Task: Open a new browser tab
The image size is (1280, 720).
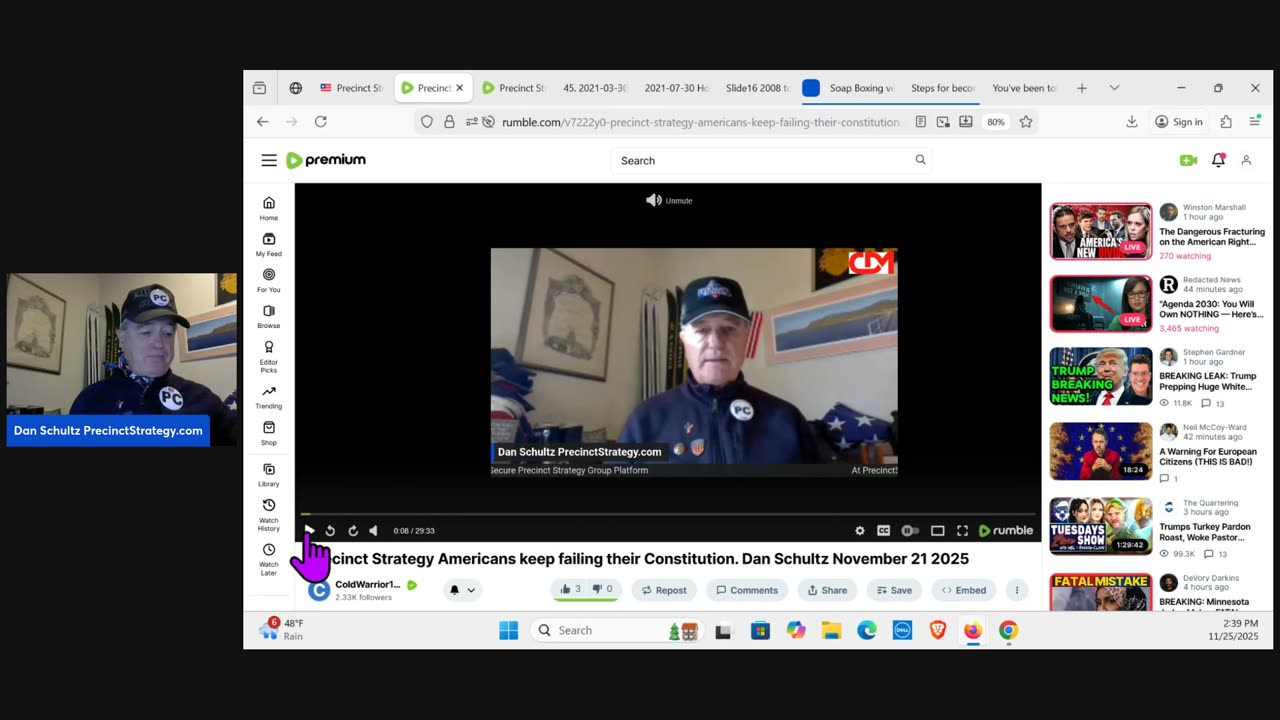Action: click(1081, 88)
